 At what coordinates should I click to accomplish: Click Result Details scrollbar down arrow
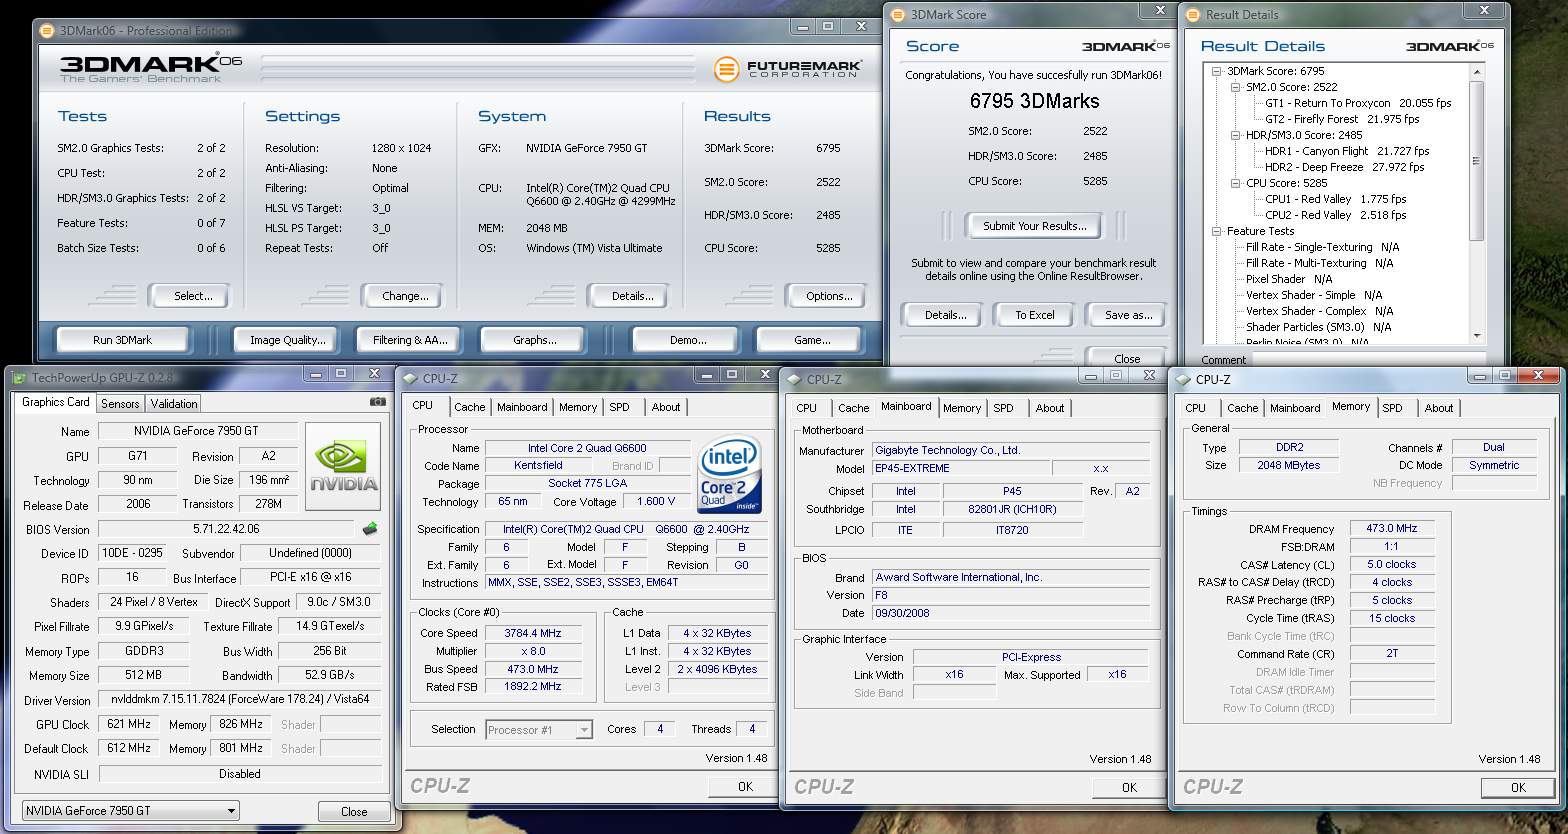pyautogui.click(x=1477, y=335)
